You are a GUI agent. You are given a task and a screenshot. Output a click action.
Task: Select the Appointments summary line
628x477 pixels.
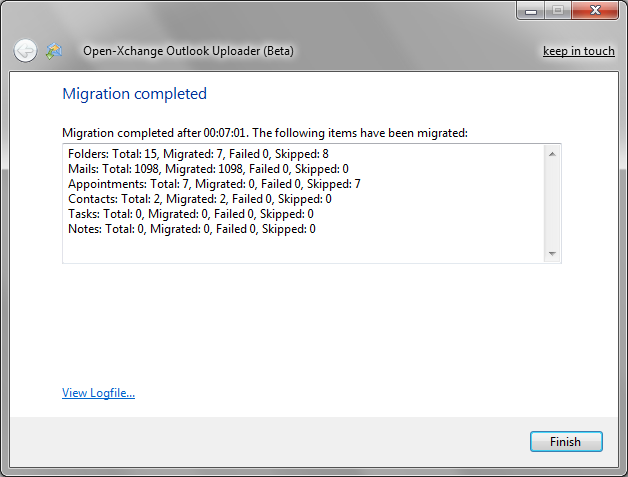point(214,184)
